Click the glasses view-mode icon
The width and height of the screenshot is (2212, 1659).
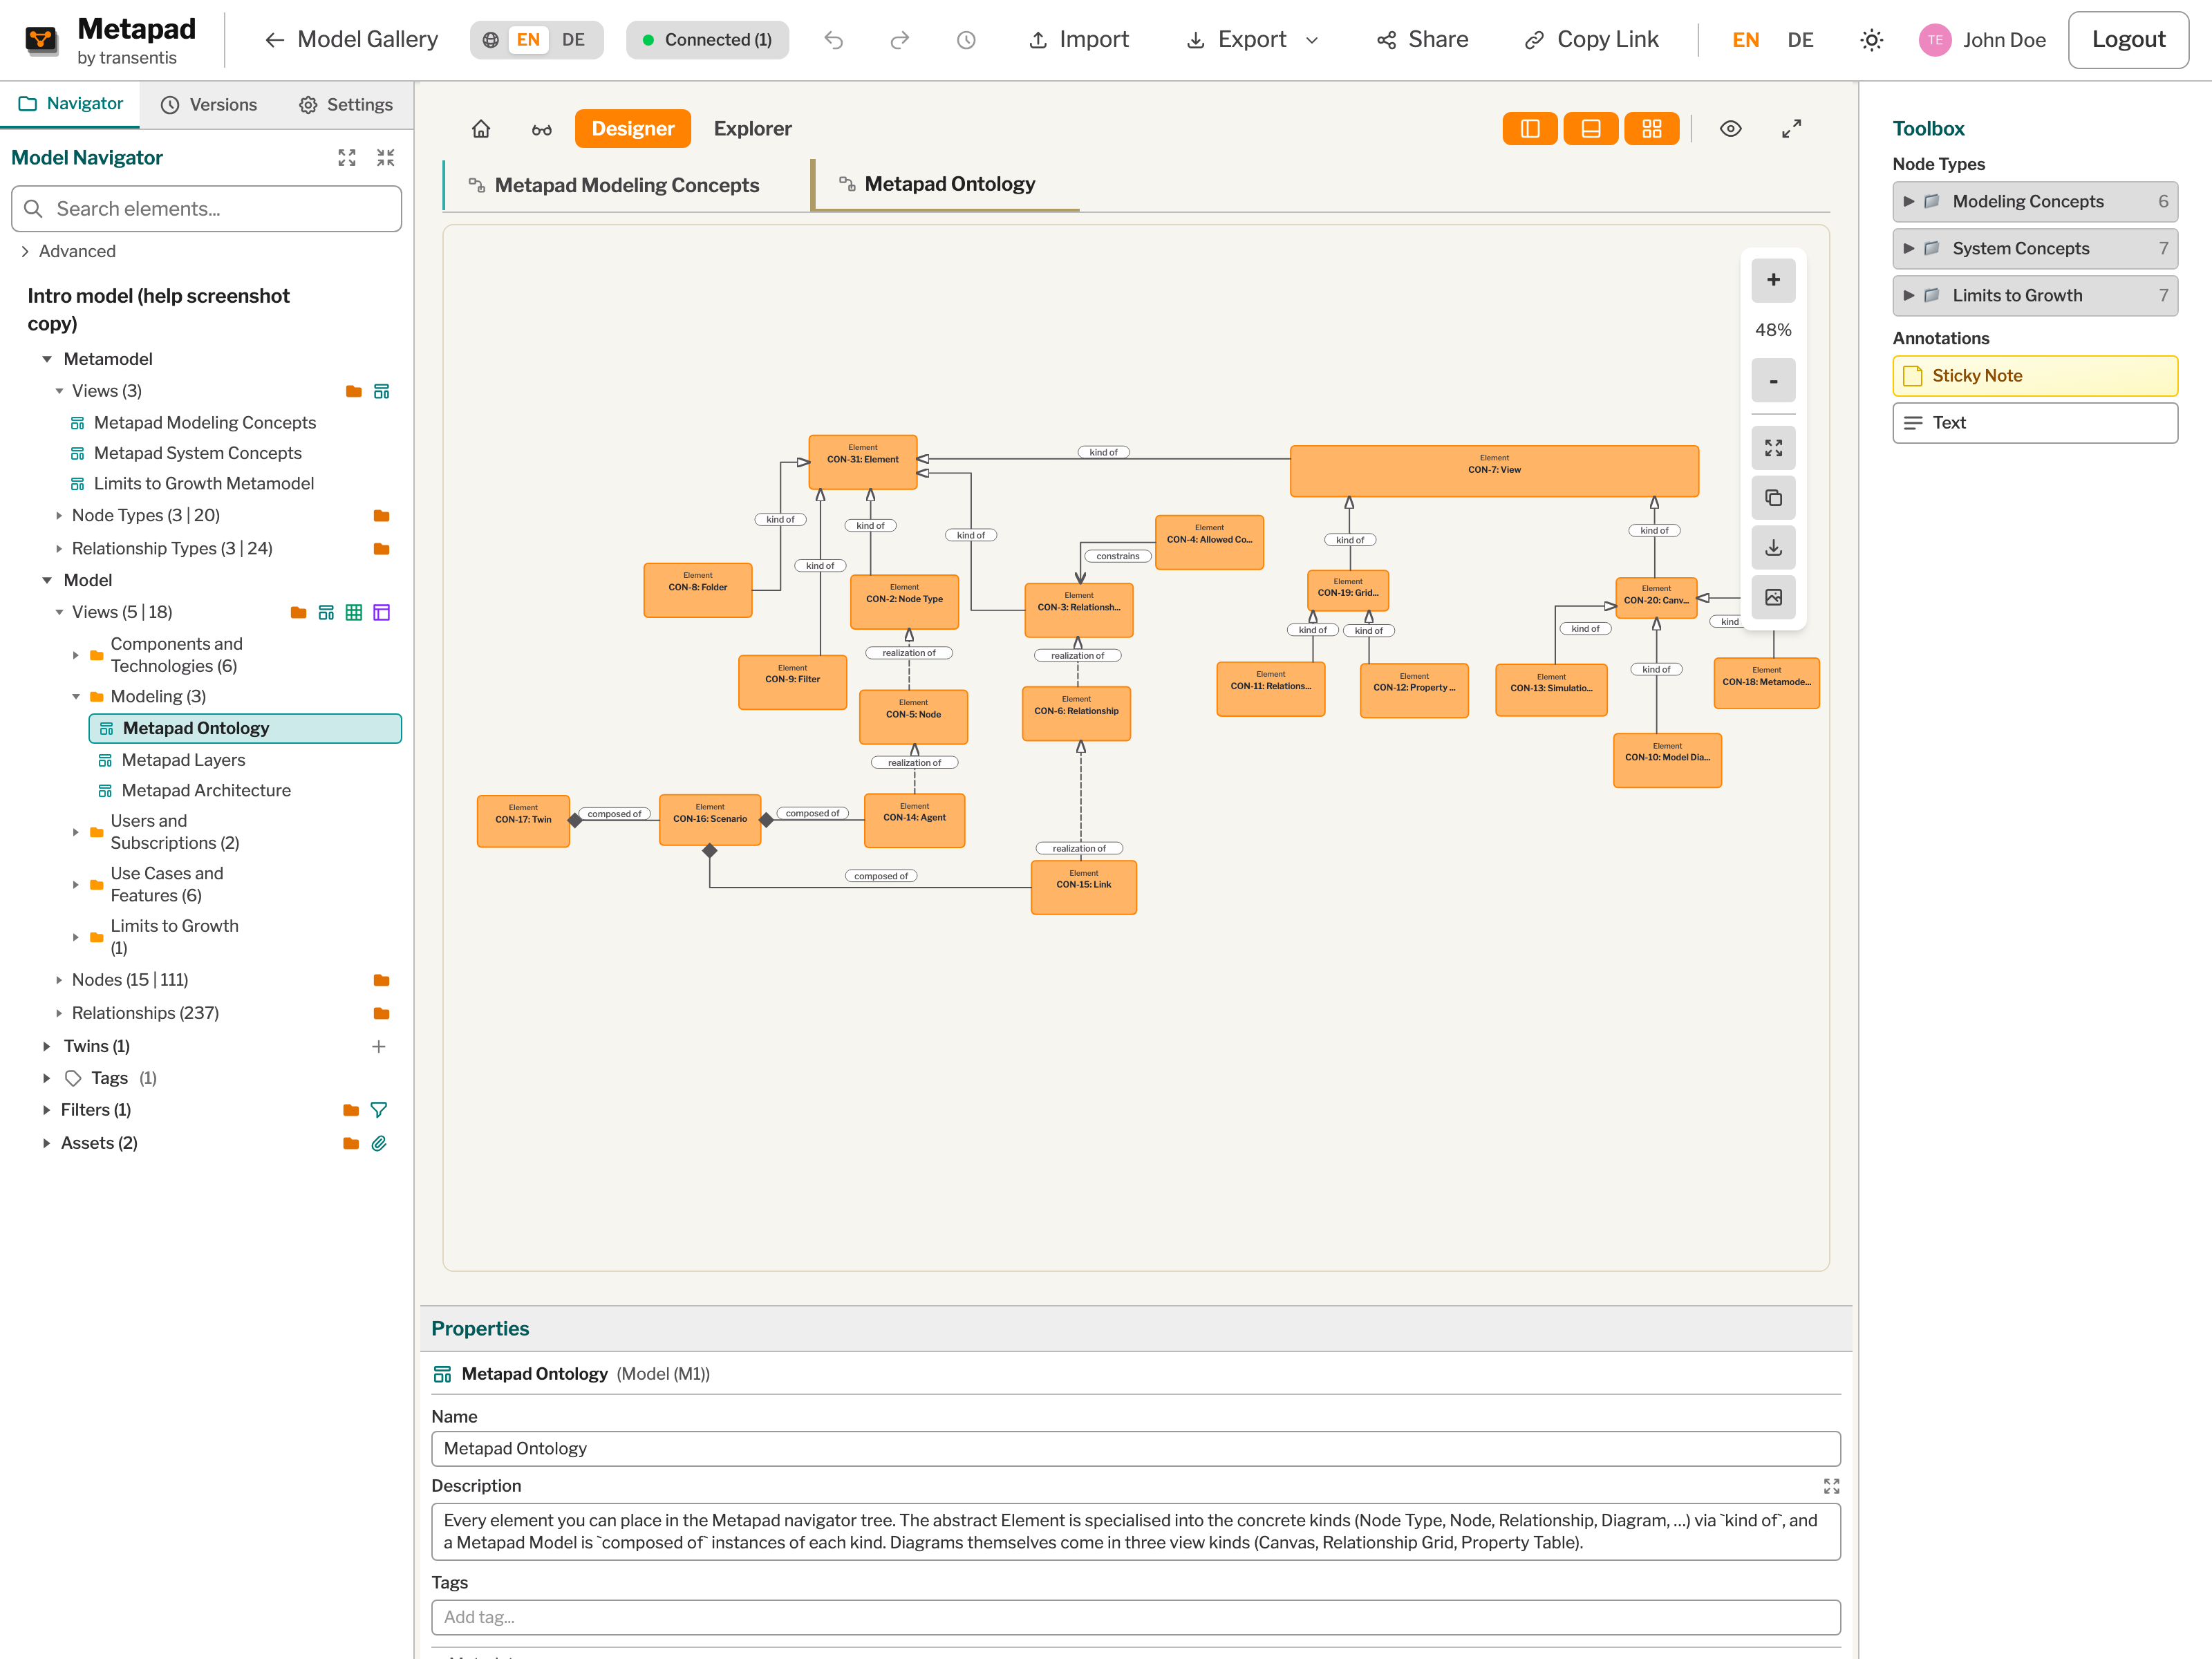[542, 129]
